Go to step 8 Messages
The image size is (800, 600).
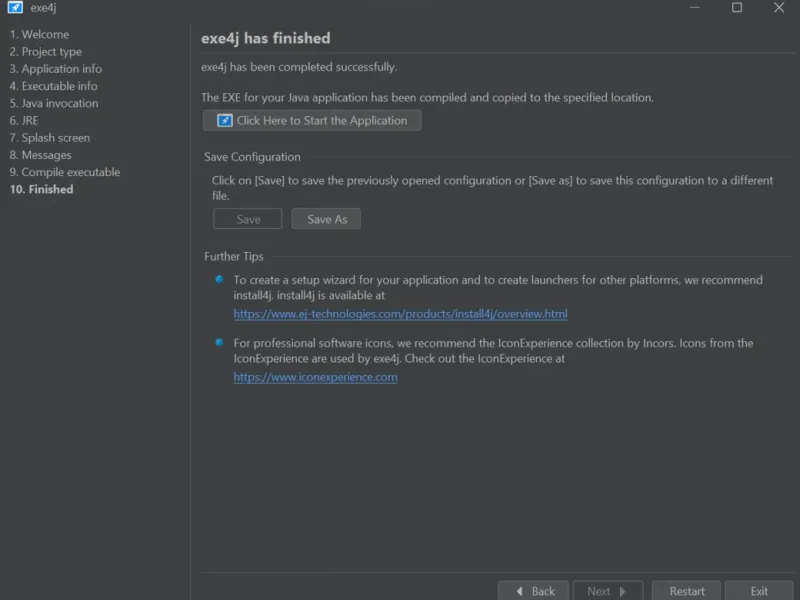pyautogui.click(x=40, y=155)
